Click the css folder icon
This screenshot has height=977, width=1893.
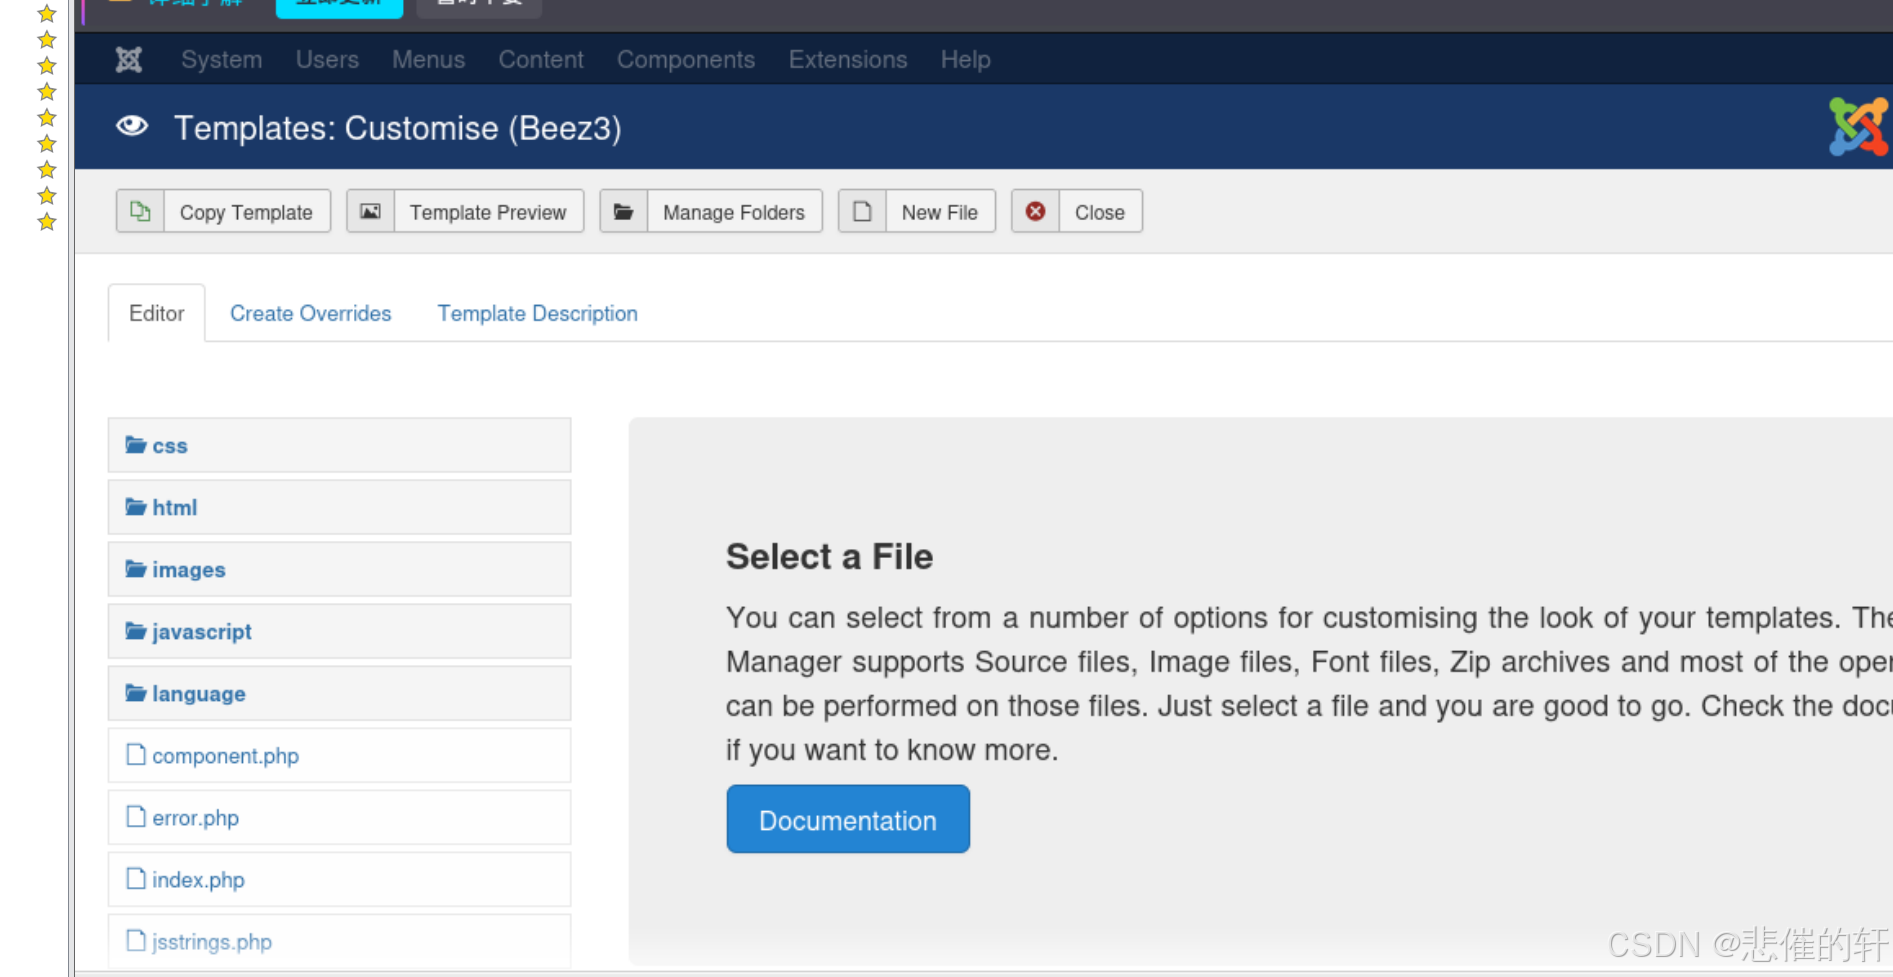coord(136,444)
